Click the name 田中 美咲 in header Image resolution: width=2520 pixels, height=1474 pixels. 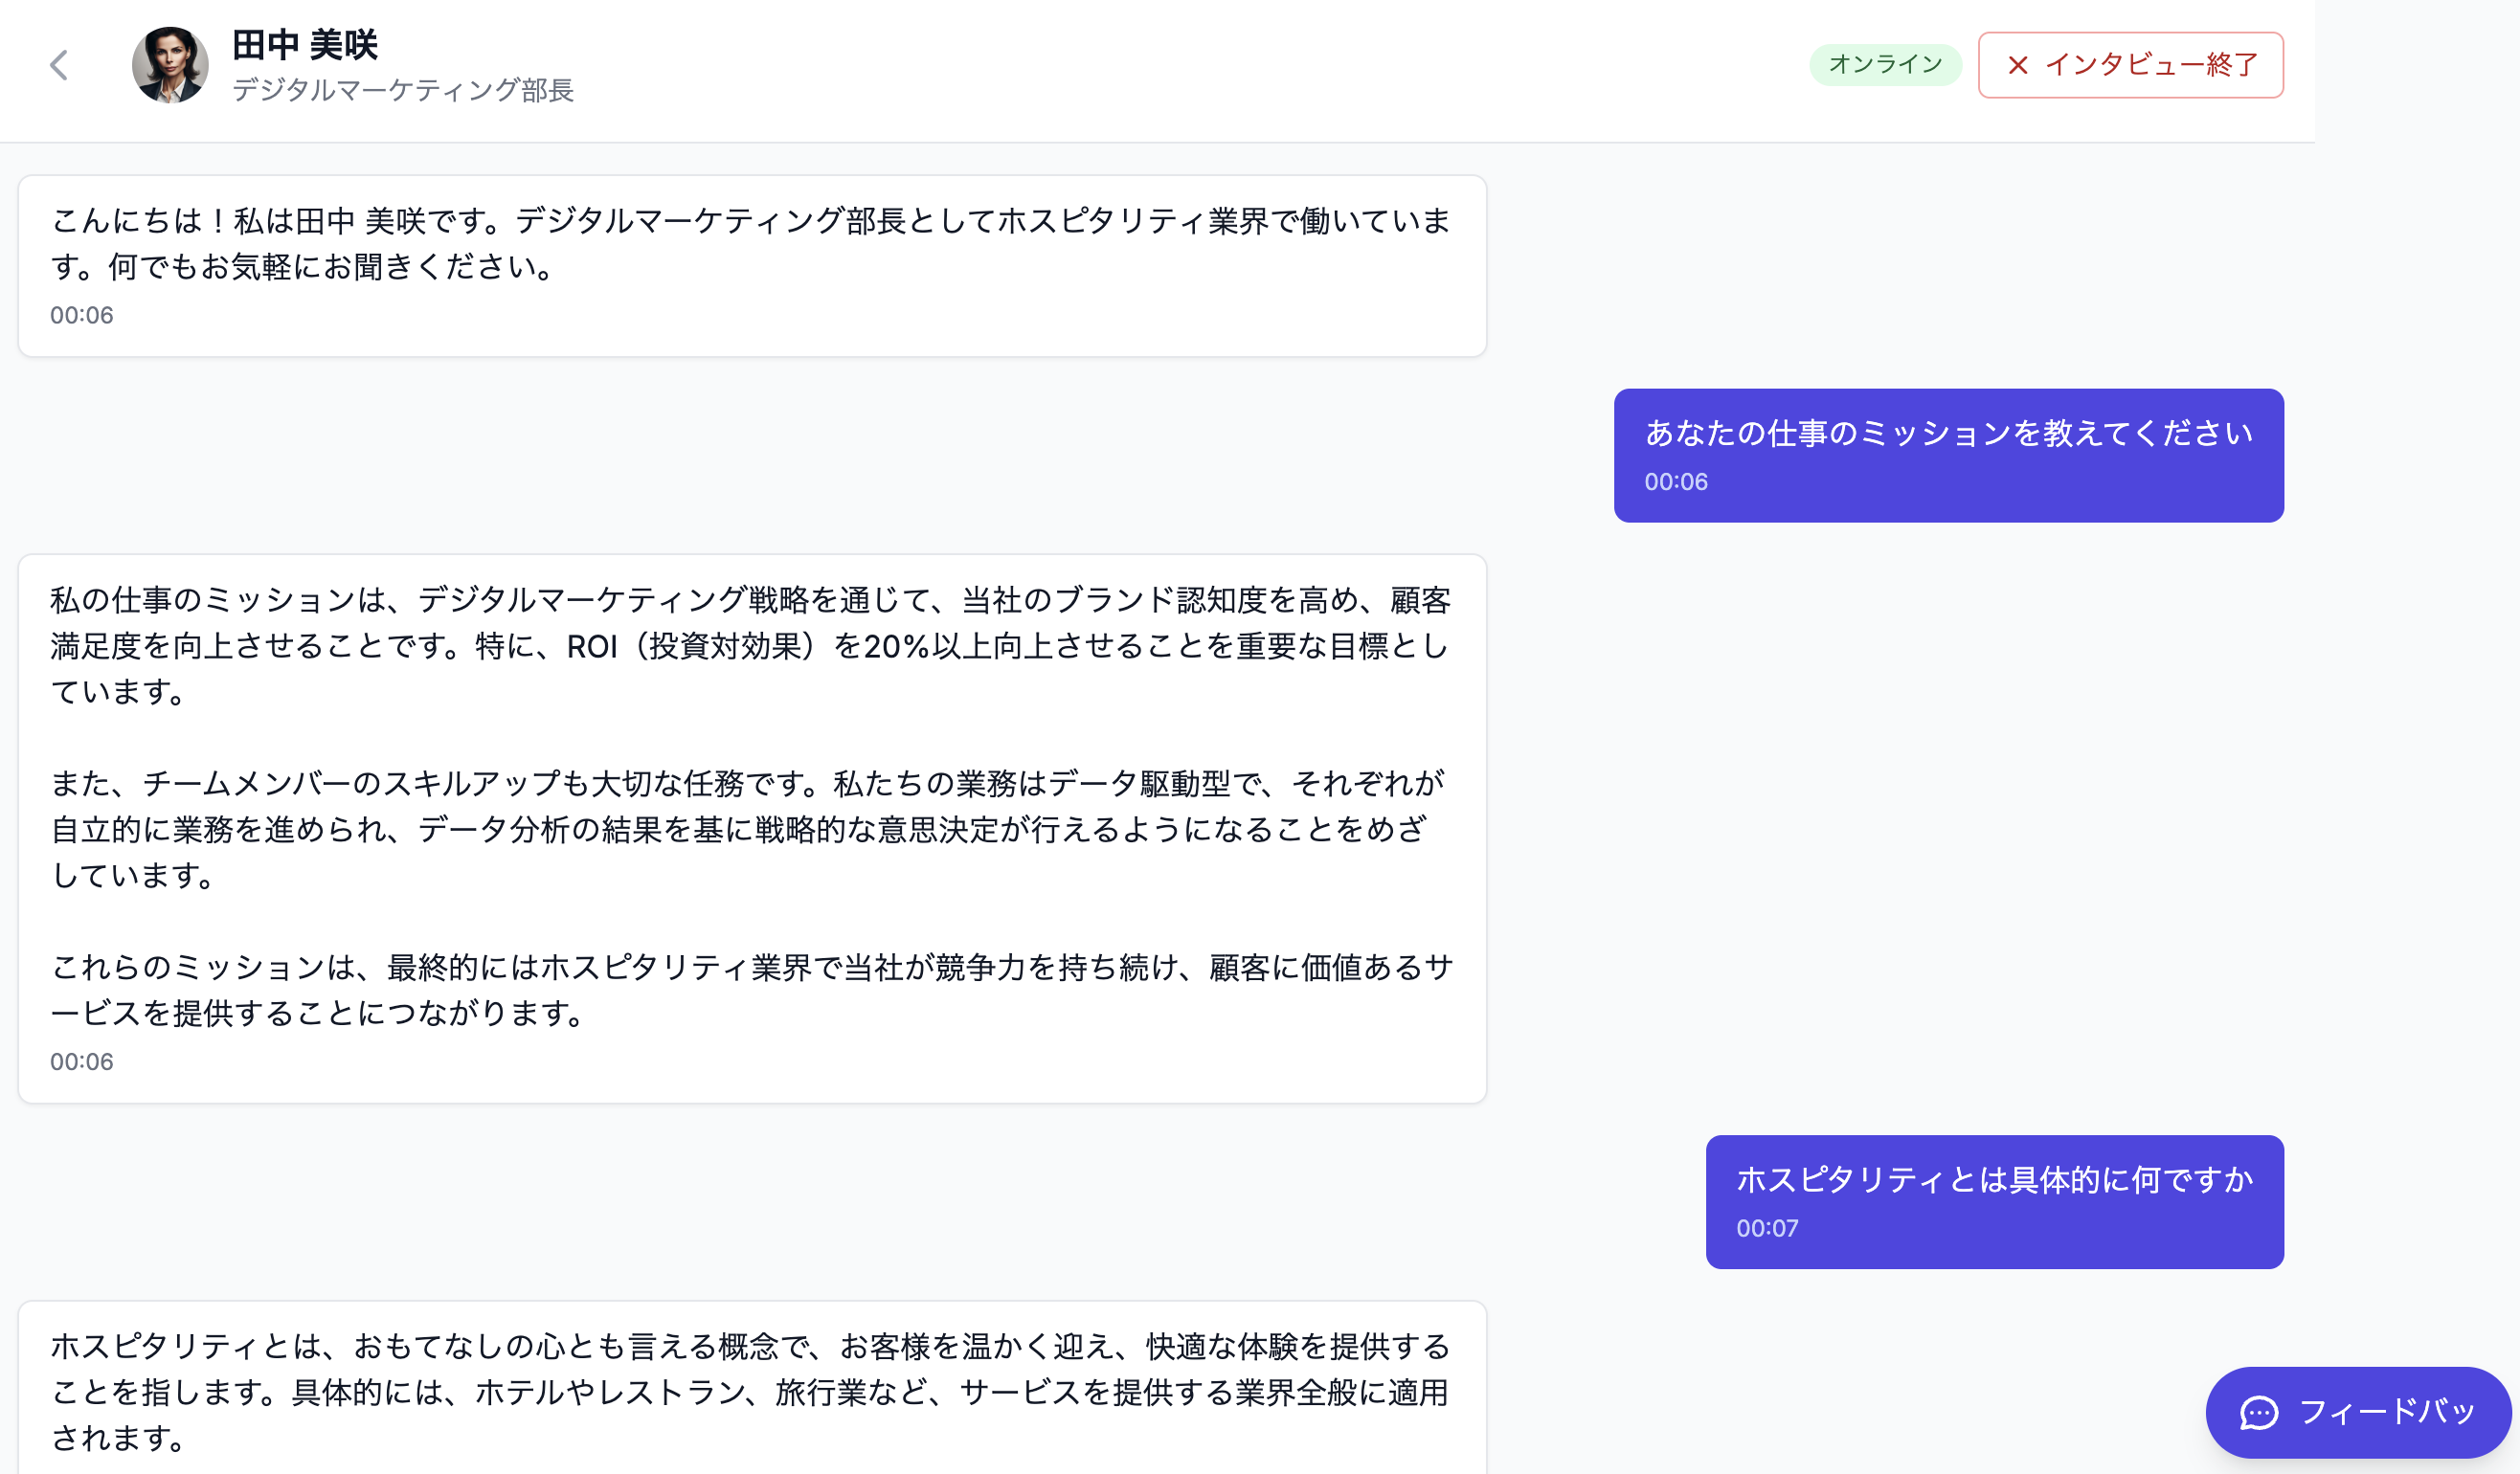305,45
